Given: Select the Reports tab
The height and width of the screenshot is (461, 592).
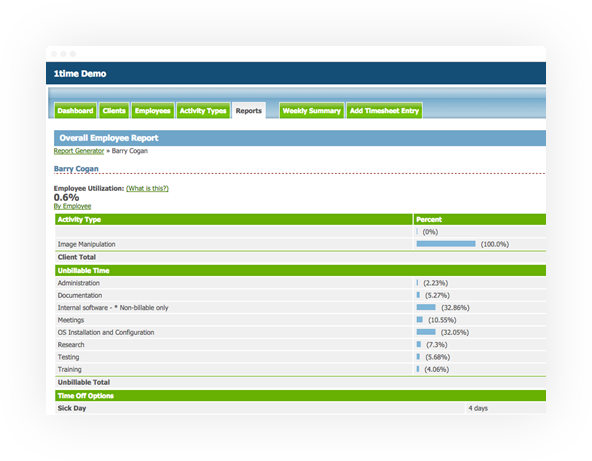Looking at the screenshot, I should pyautogui.click(x=249, y=111).
